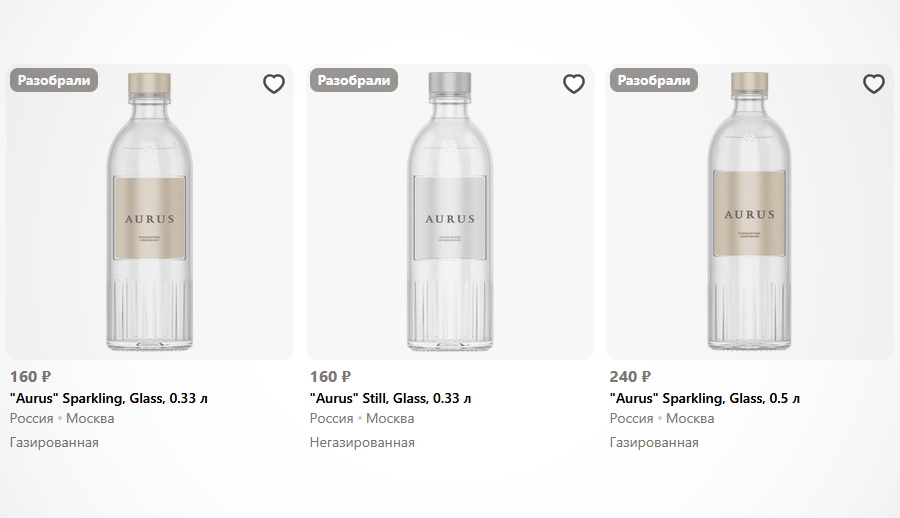Add Aurus Still 0.33 л to favorites
This screenshot has height=518, width=900.
pyautogui.click(x=574, y=84)
